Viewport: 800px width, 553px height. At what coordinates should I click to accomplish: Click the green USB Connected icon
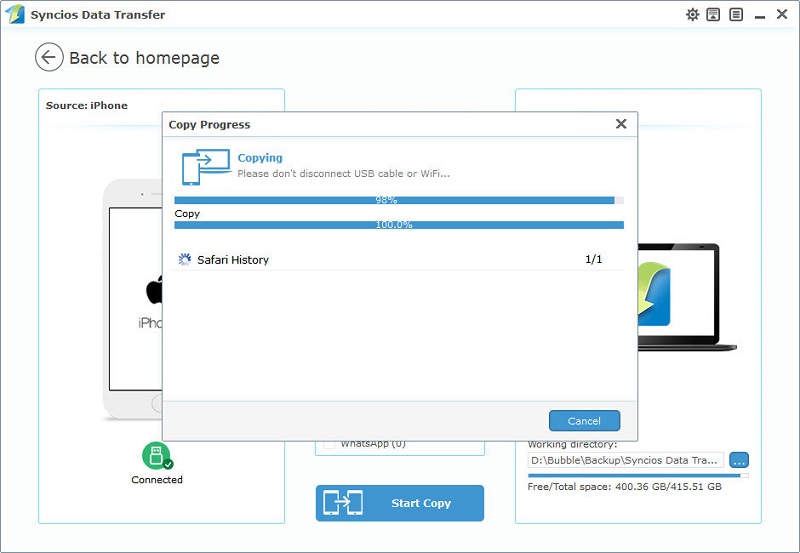[x=157, y=456]
